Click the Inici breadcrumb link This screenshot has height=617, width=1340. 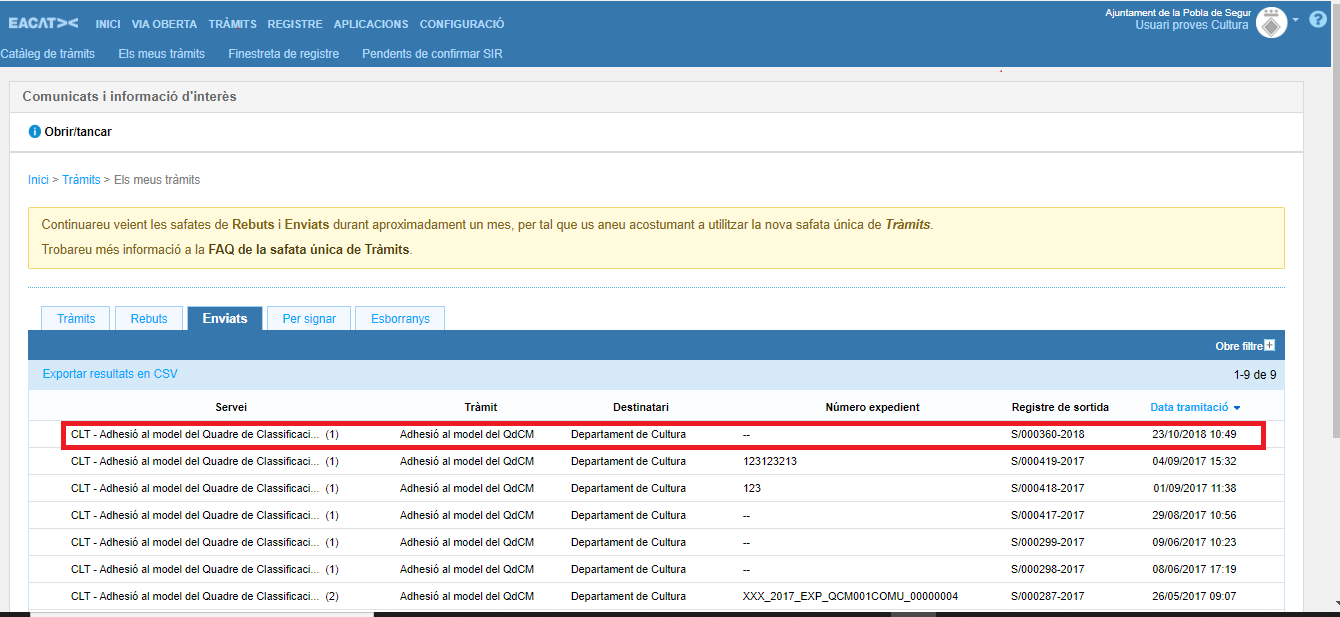pyautogui.click(x=38, y=180)
